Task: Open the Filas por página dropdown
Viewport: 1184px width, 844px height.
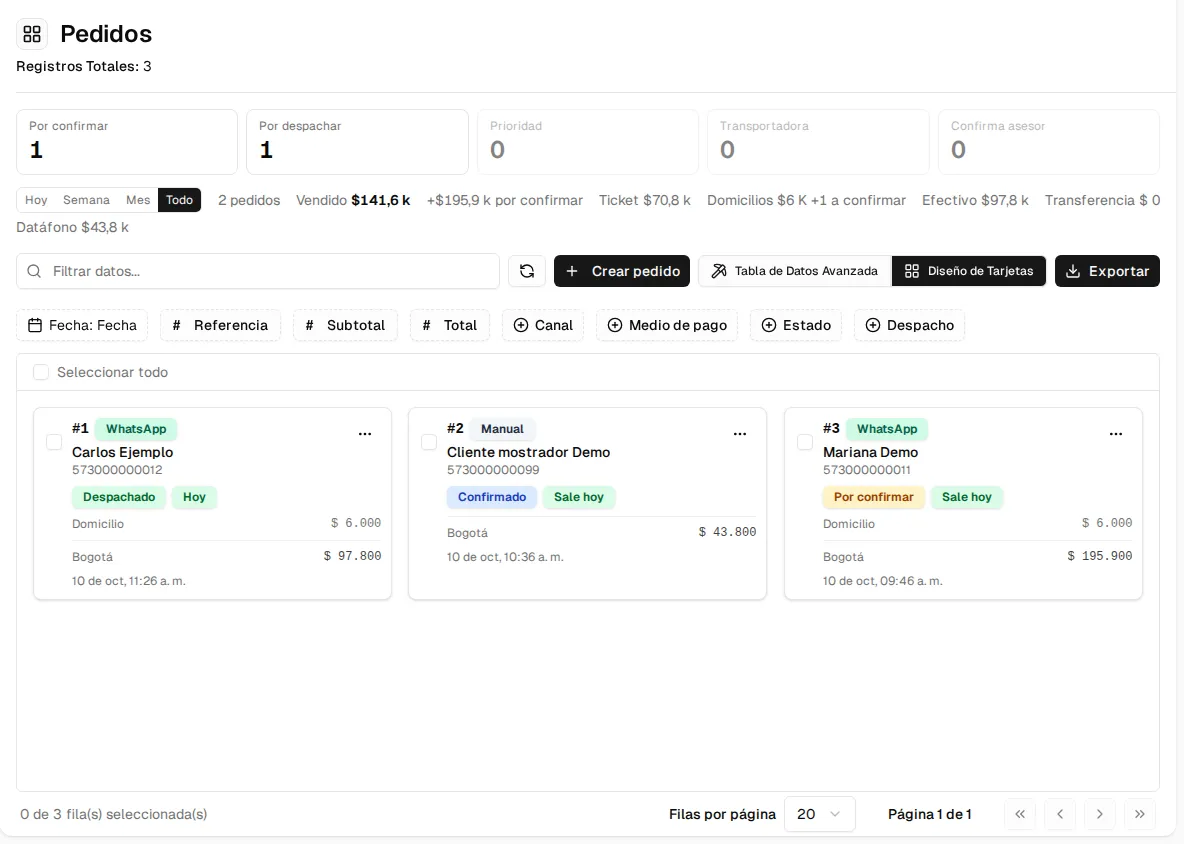Action: [x=819, y=814]
